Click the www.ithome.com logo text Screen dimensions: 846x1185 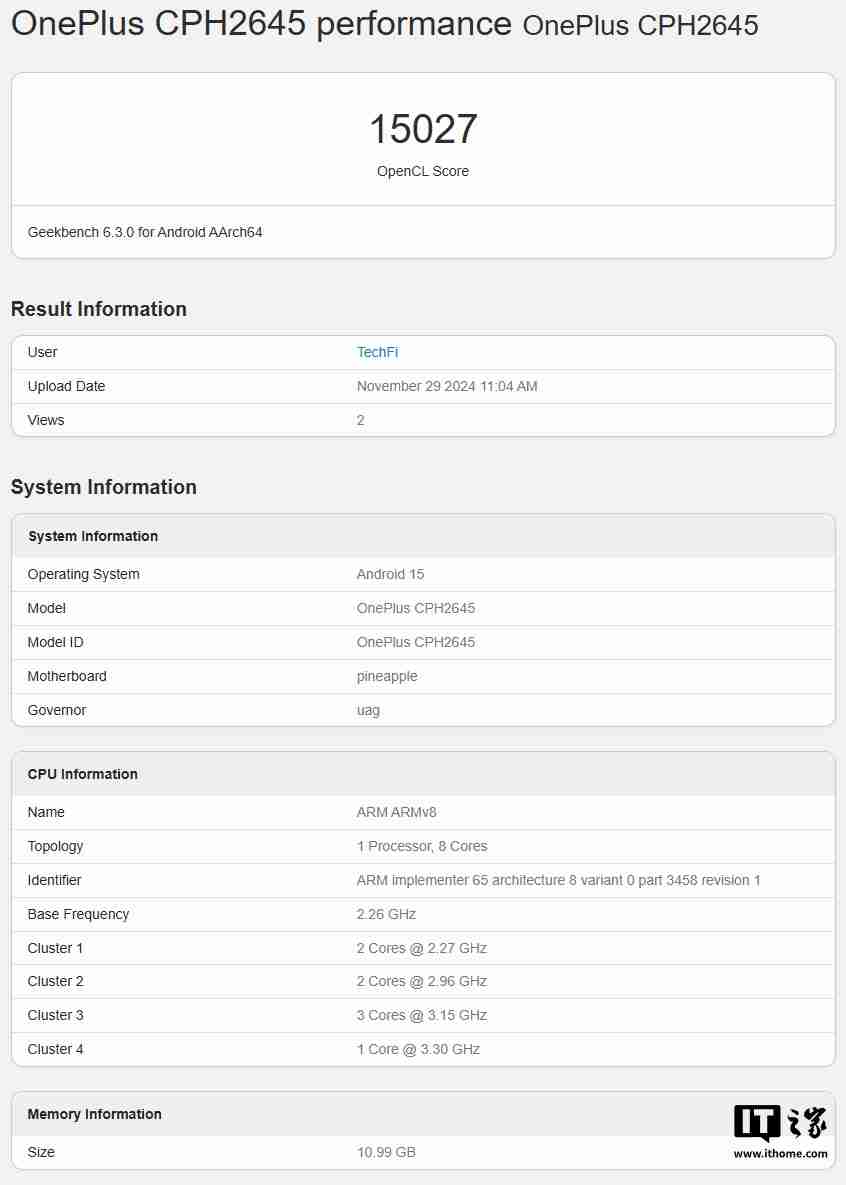783,1153
